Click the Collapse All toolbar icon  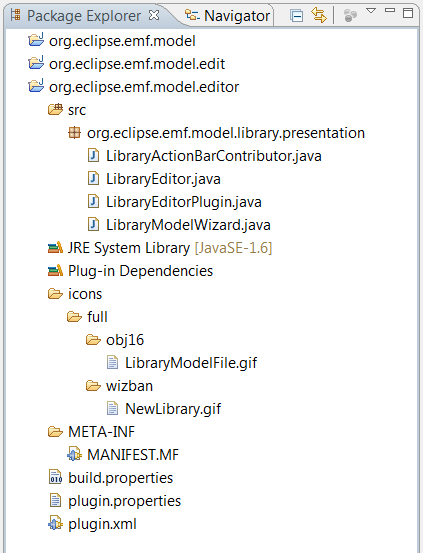pyautogui.click(x=296, y=16)
